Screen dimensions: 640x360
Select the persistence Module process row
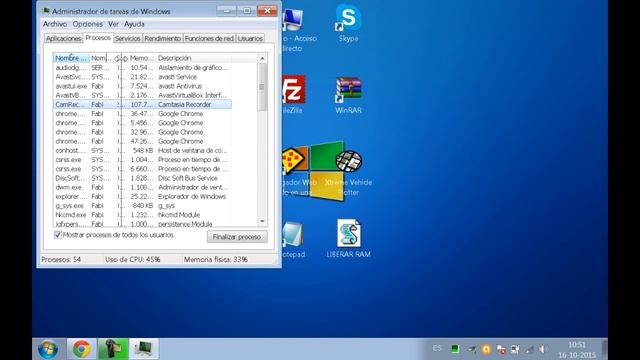(142, 224)
